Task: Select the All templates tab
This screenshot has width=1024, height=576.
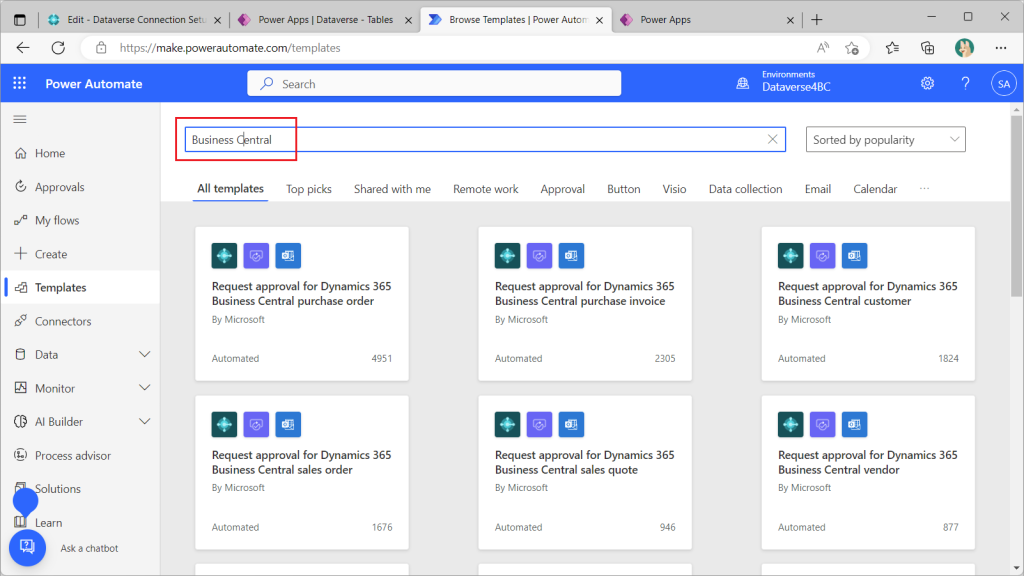Action: pos(231,189)
